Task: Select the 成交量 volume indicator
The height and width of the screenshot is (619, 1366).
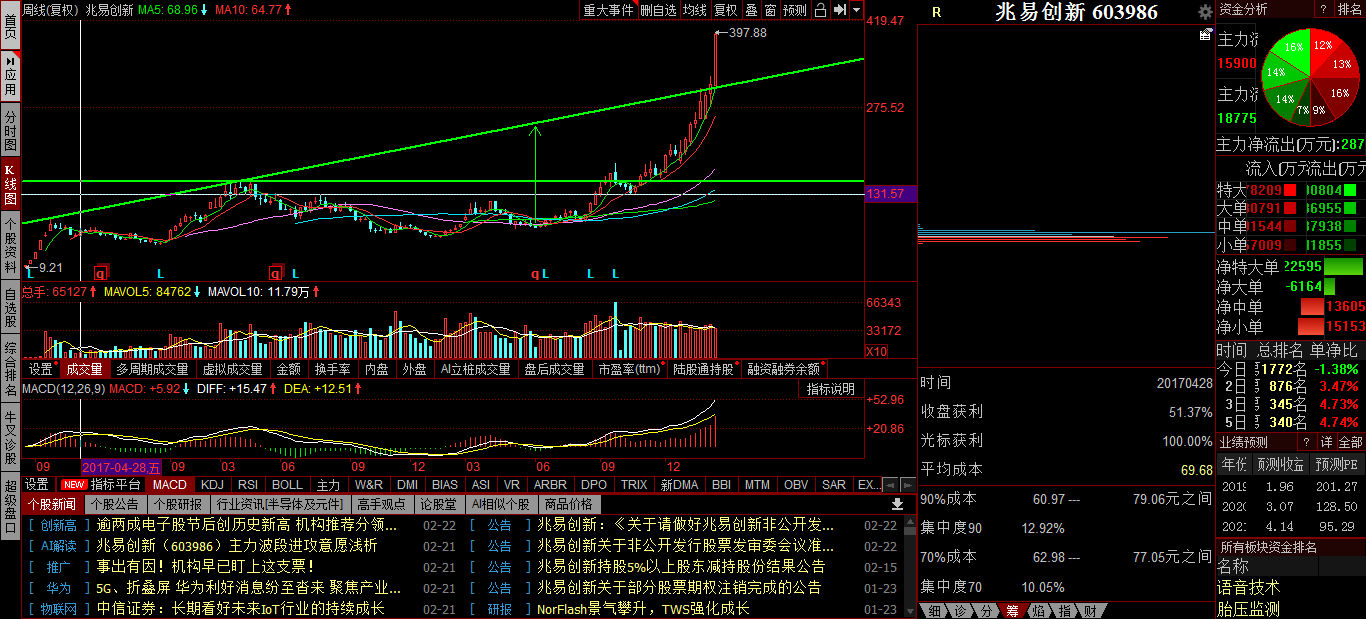Action: coord(84,369)
